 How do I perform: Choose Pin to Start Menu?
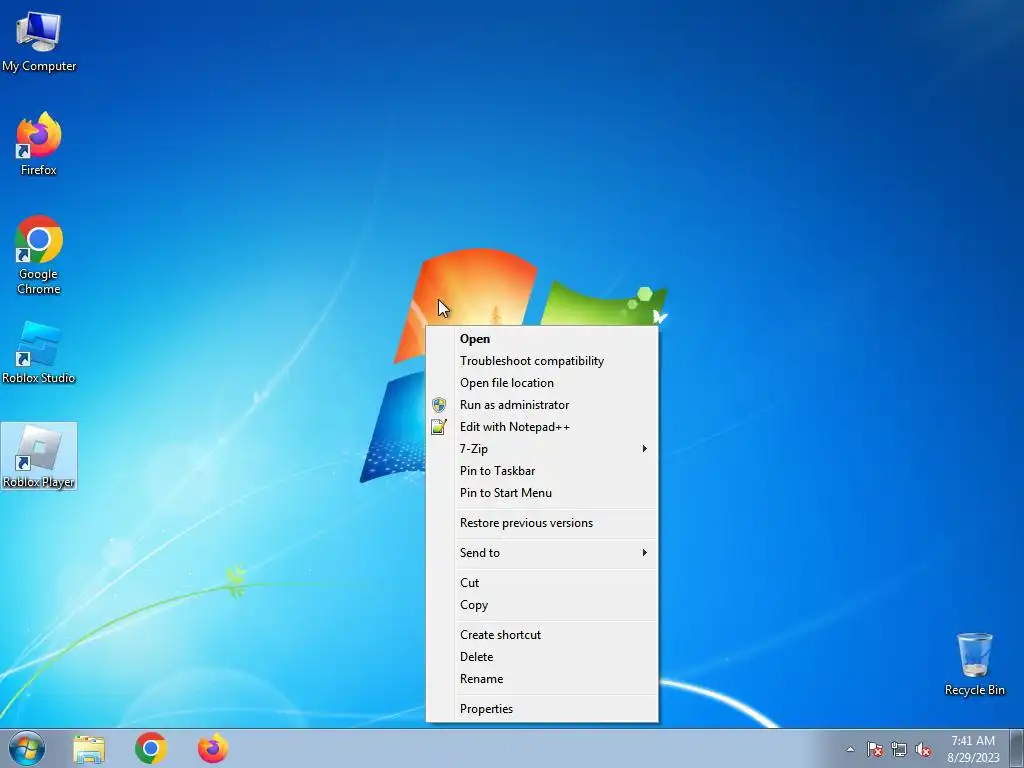(x=543, y=493)
